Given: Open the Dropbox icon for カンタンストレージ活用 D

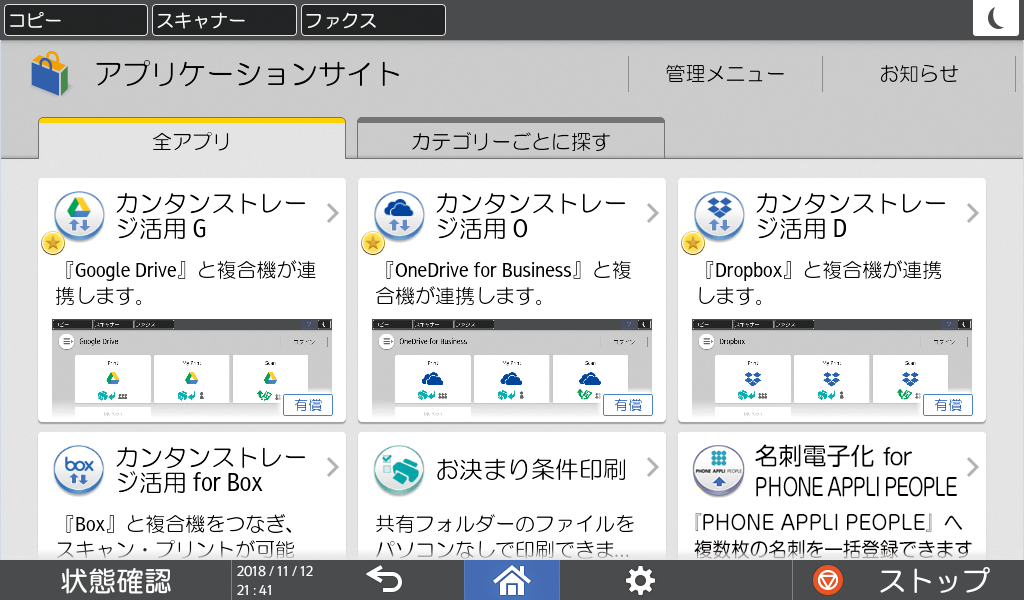Looking at the screenshot, I should pos(718,212).
